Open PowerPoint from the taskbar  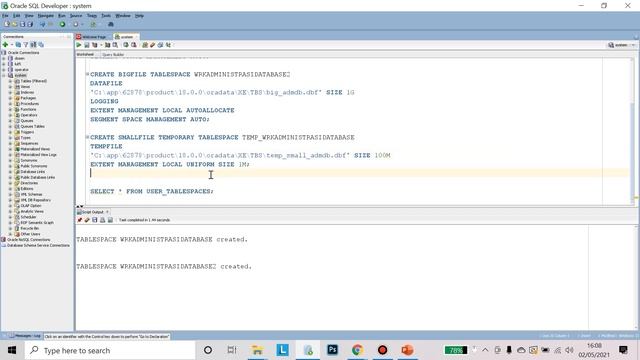[407, 350]
